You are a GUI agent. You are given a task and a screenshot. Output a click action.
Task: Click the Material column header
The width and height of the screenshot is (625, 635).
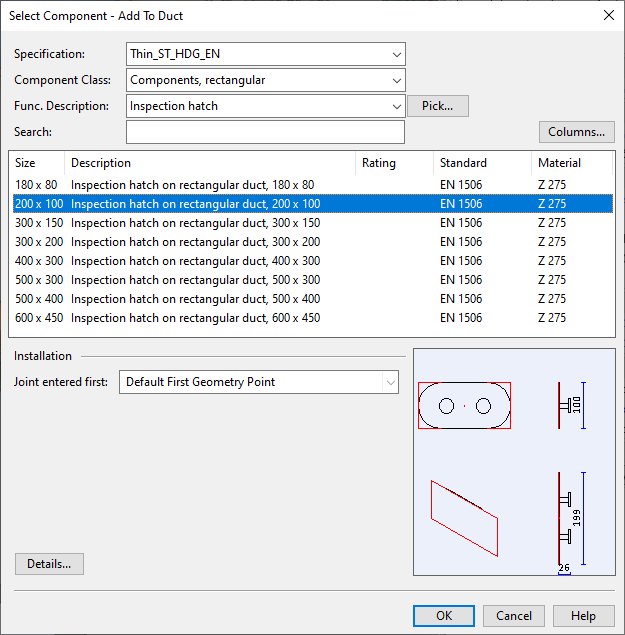572,163
